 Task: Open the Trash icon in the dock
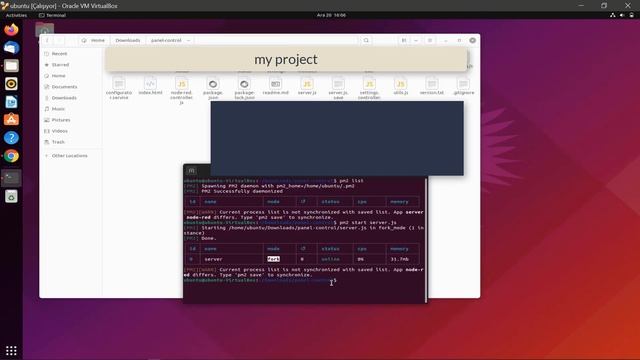coord(11,196)
